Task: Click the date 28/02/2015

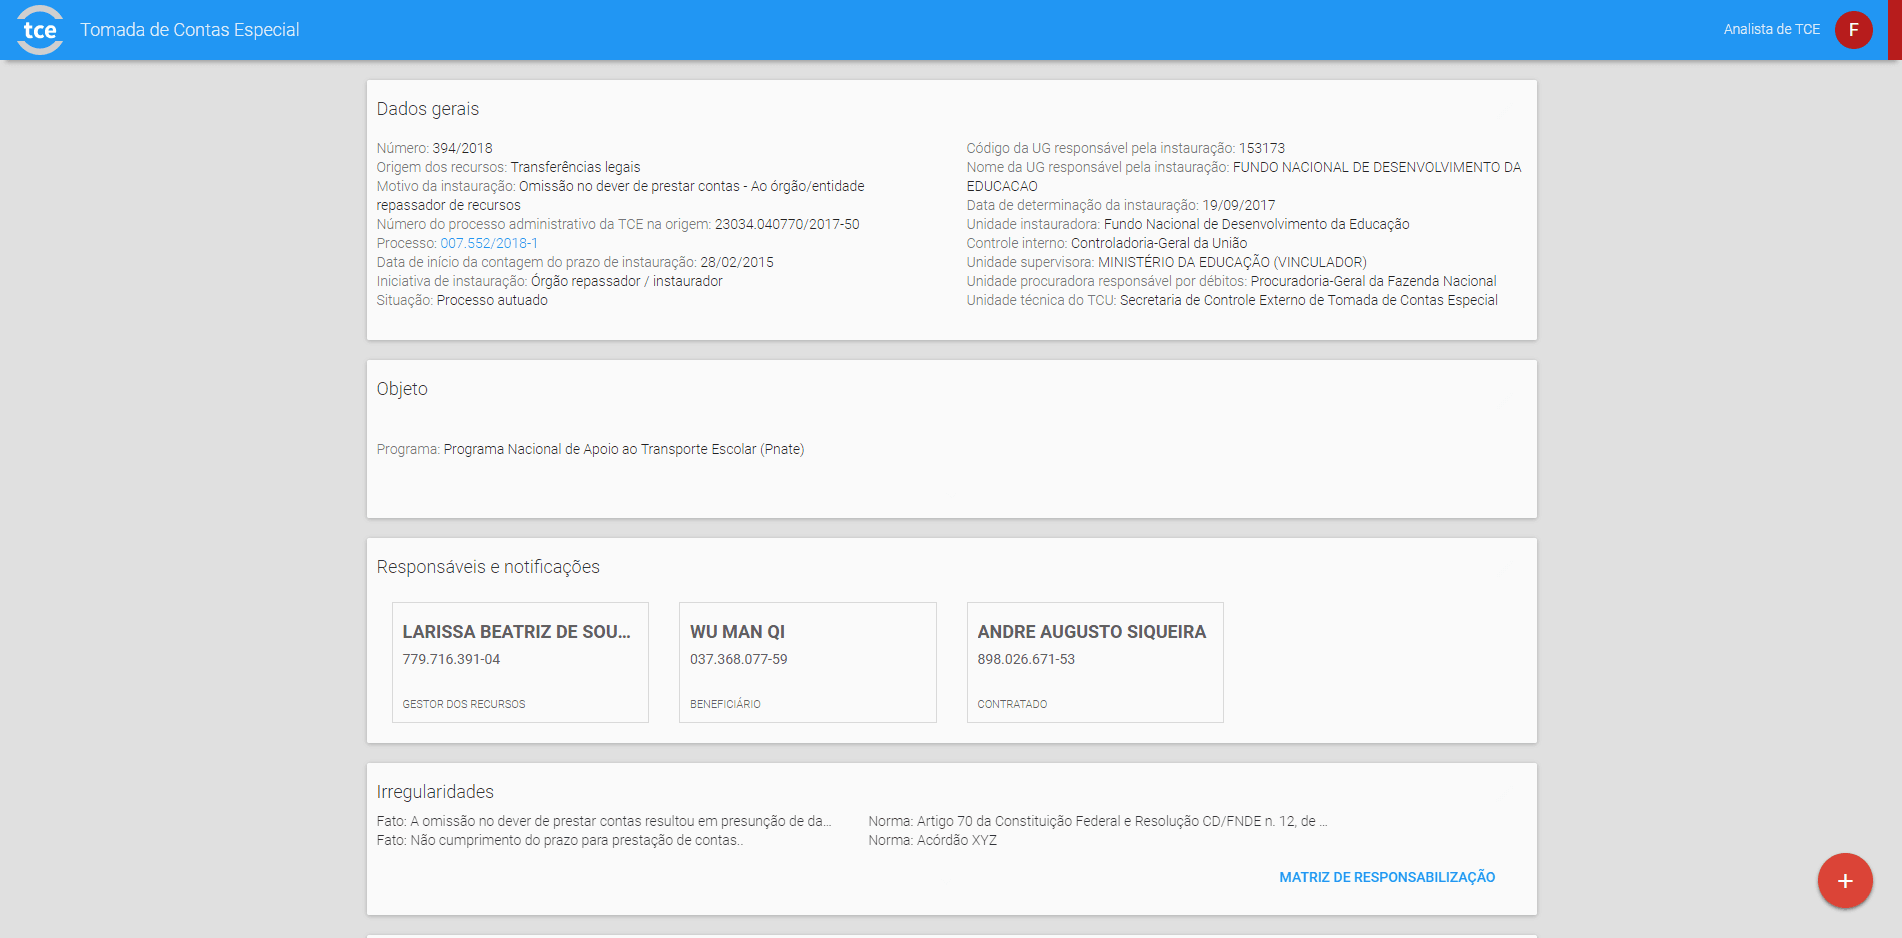Action: [x=737, y=262]
